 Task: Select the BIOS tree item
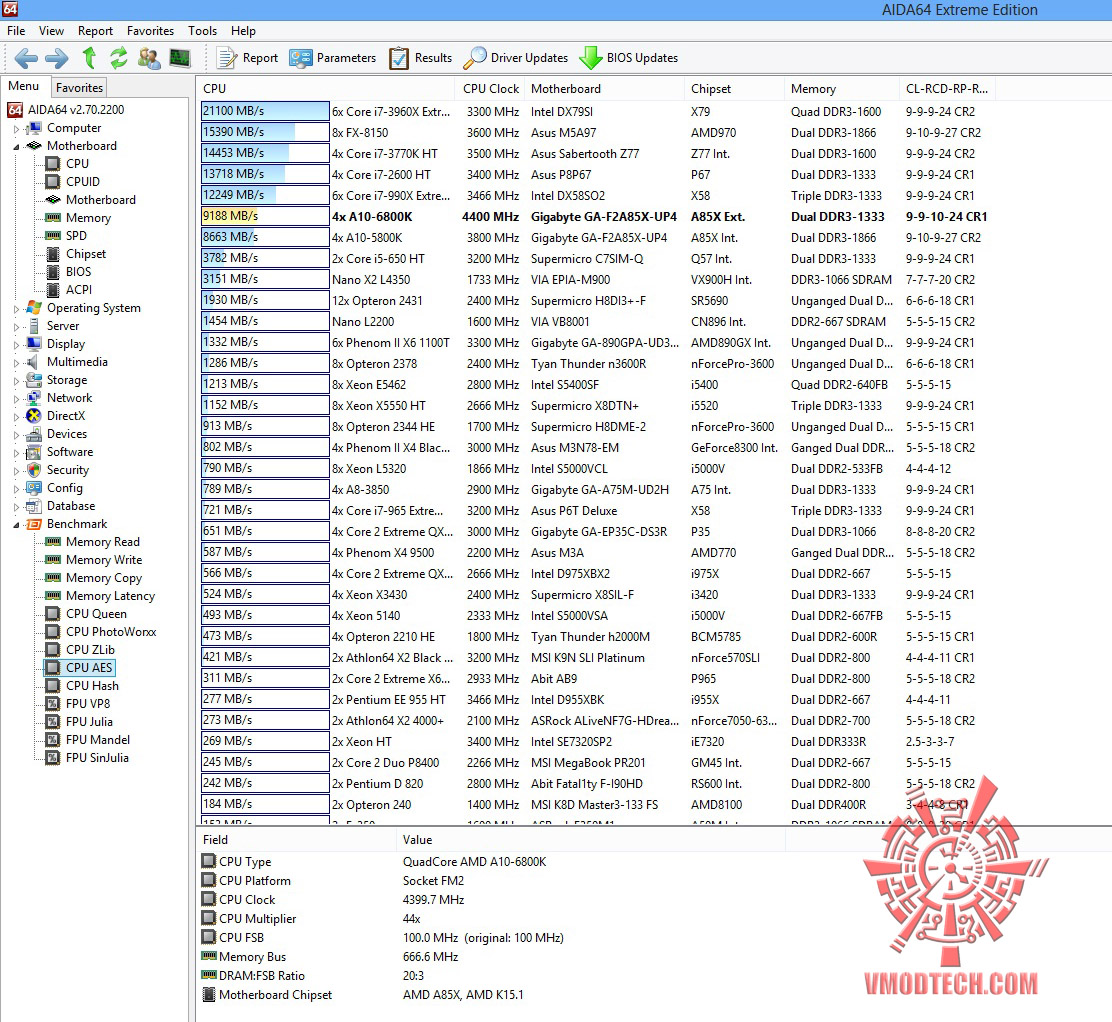coord(78,272)
